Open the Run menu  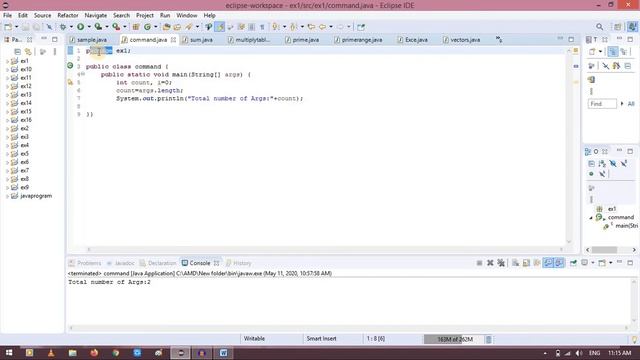165,15
